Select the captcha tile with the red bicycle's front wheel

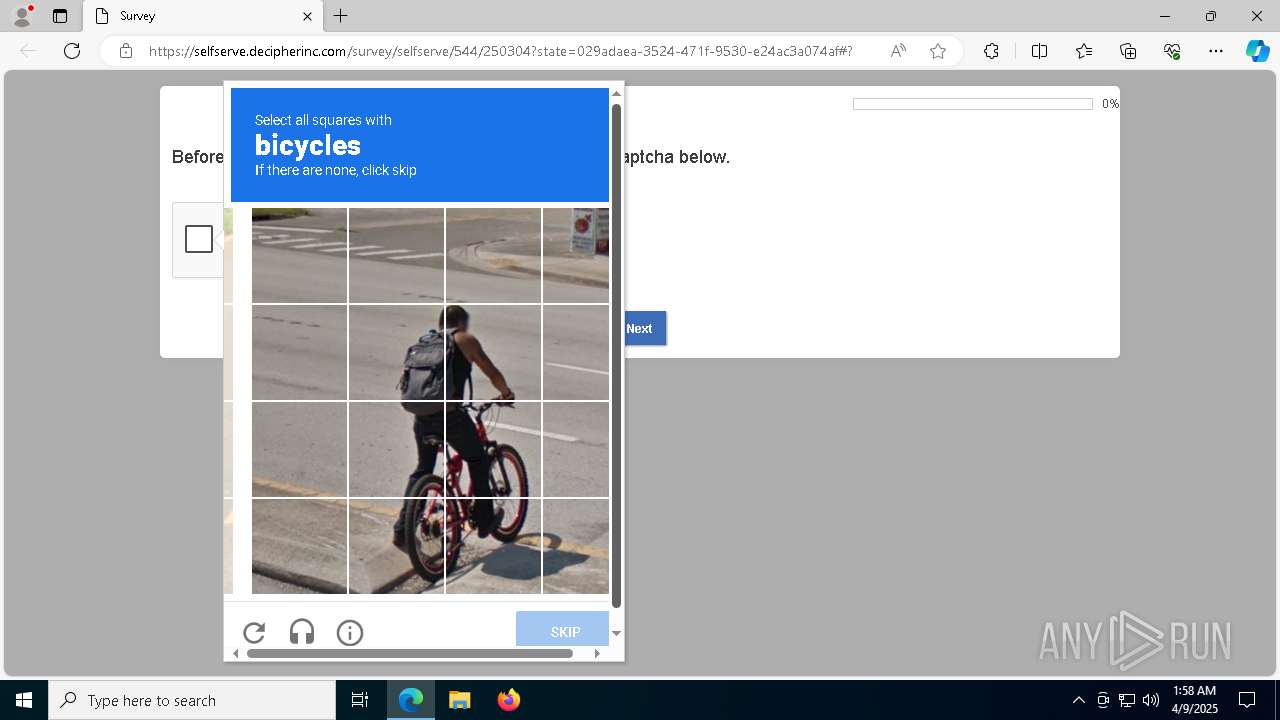pos(493,449)
